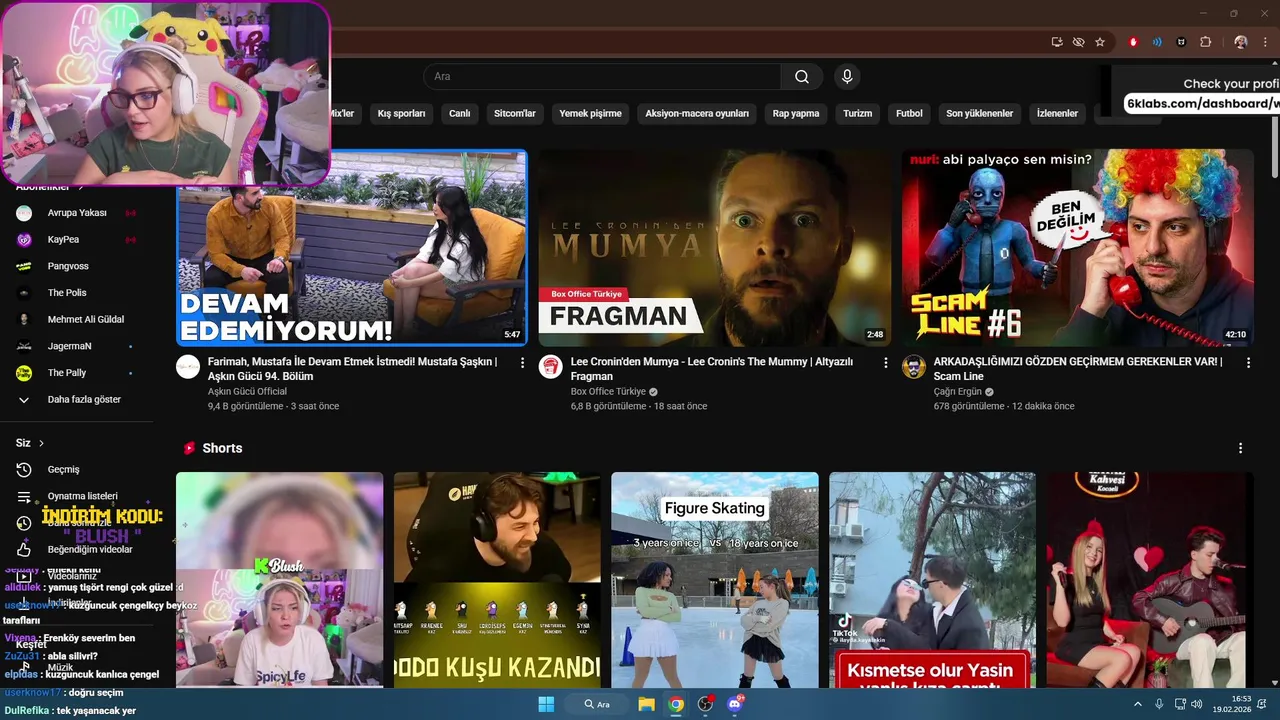Open the install app icon in address bar
The image size is (1280, 720).
[x=1057, y=42]
